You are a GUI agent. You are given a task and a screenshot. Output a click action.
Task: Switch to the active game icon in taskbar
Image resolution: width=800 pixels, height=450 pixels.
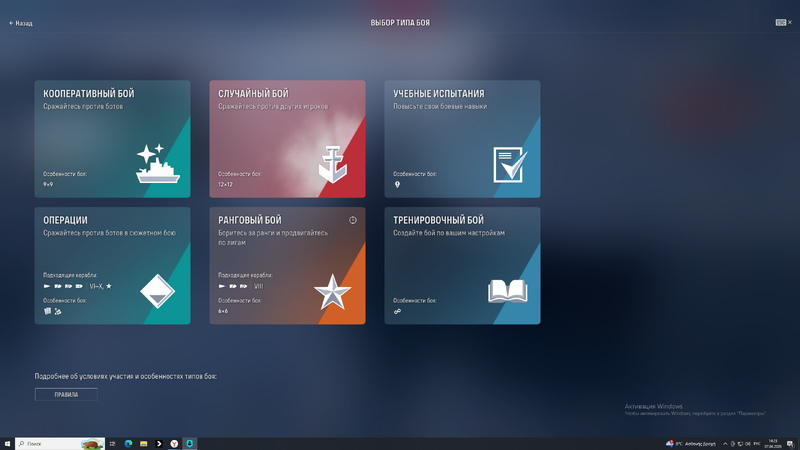coord(189,444)
